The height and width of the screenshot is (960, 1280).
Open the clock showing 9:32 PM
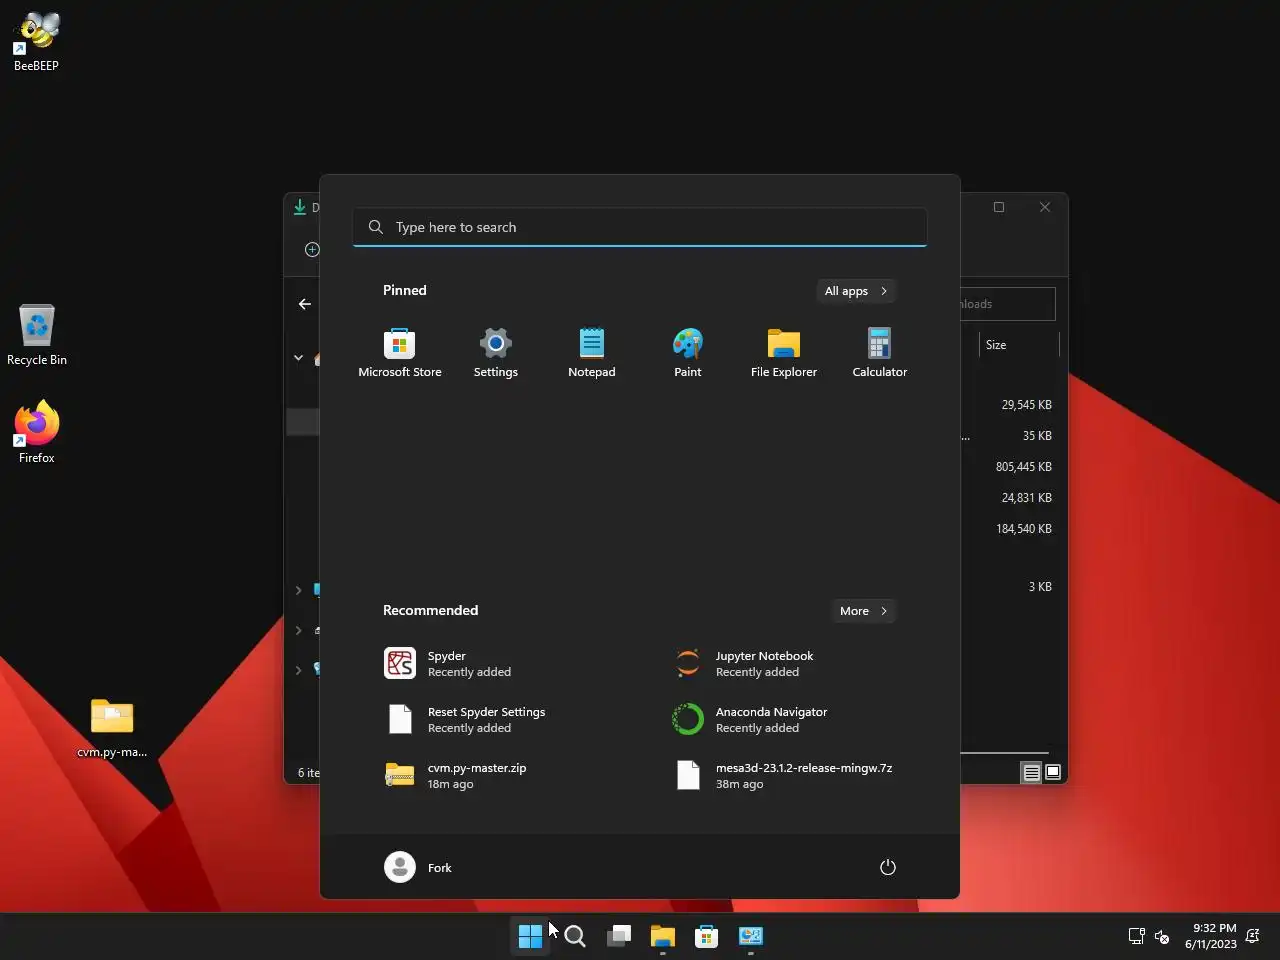pyautogui.click(x=1211, y=936)
